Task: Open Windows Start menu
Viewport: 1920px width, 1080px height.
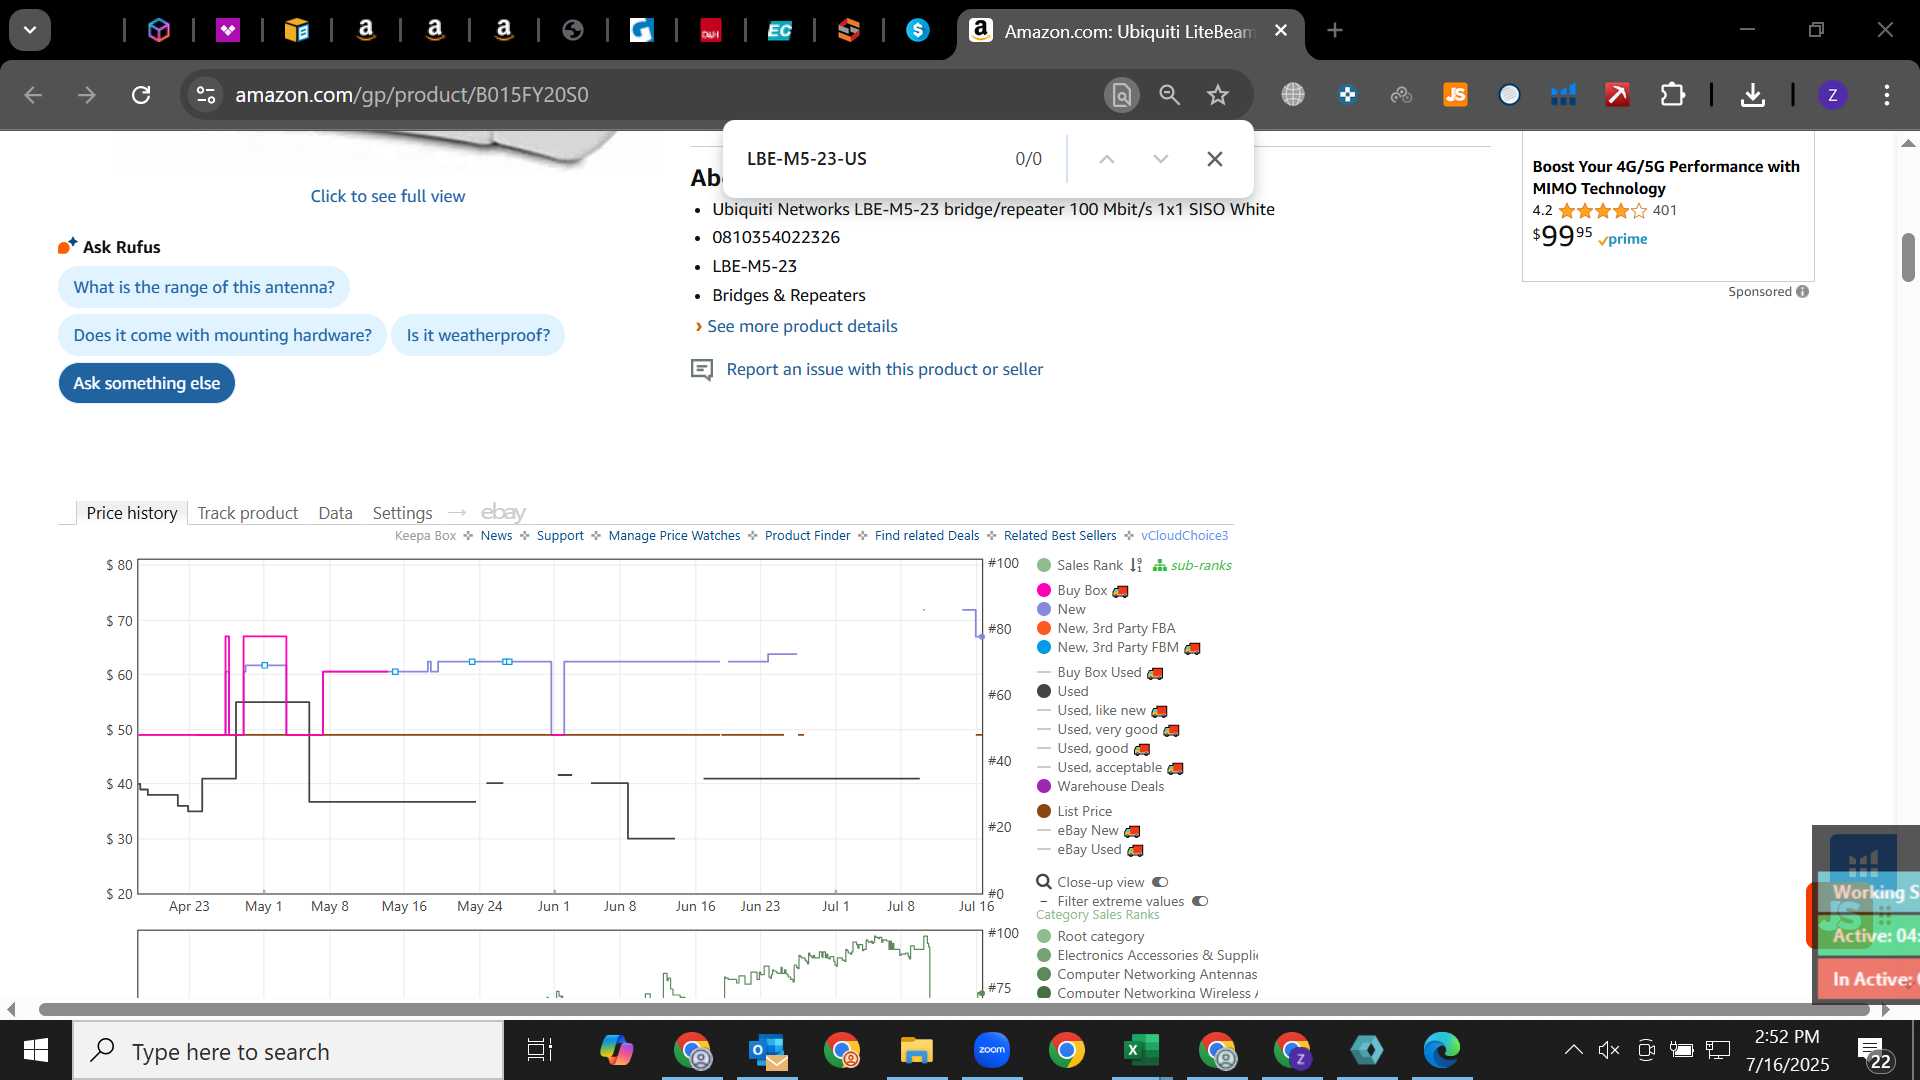Action: click(36, 1050)
